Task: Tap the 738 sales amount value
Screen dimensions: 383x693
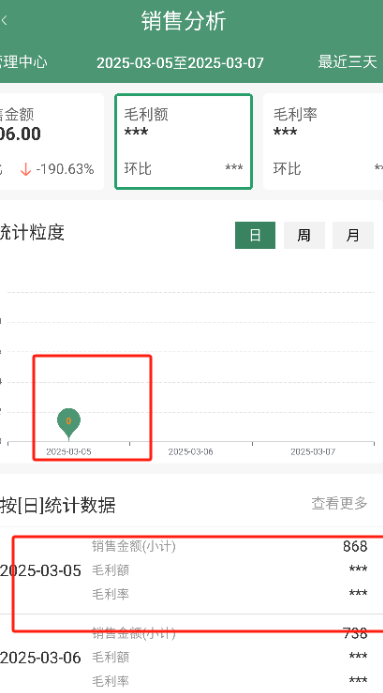Action: (355, 633)
